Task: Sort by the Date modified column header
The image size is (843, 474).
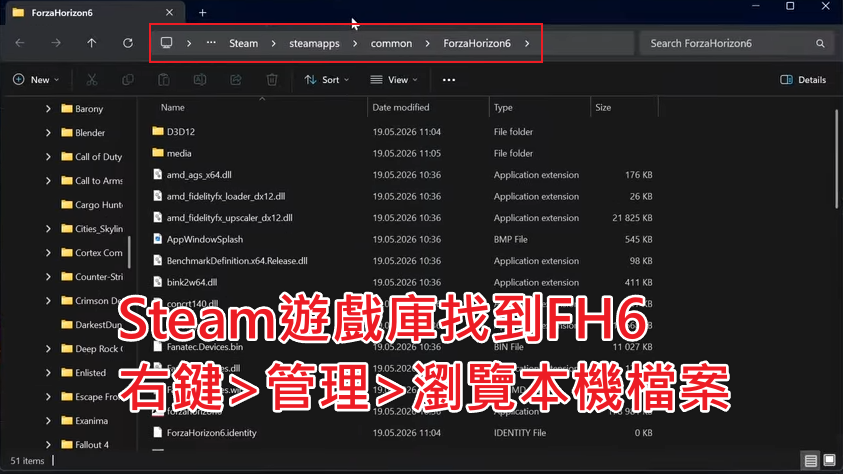Action: (x=401, y=107)
